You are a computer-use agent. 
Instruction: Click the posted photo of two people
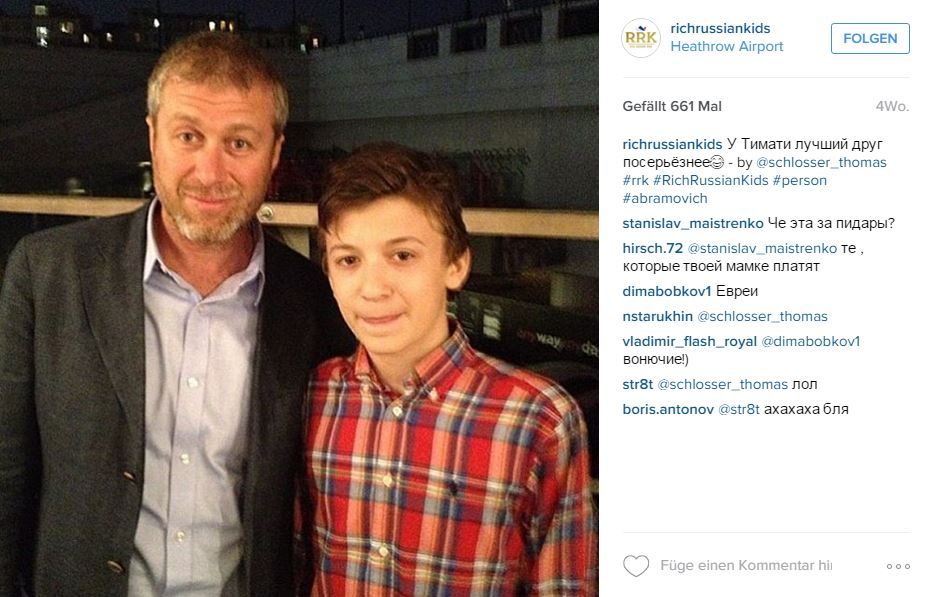(299, 298)
